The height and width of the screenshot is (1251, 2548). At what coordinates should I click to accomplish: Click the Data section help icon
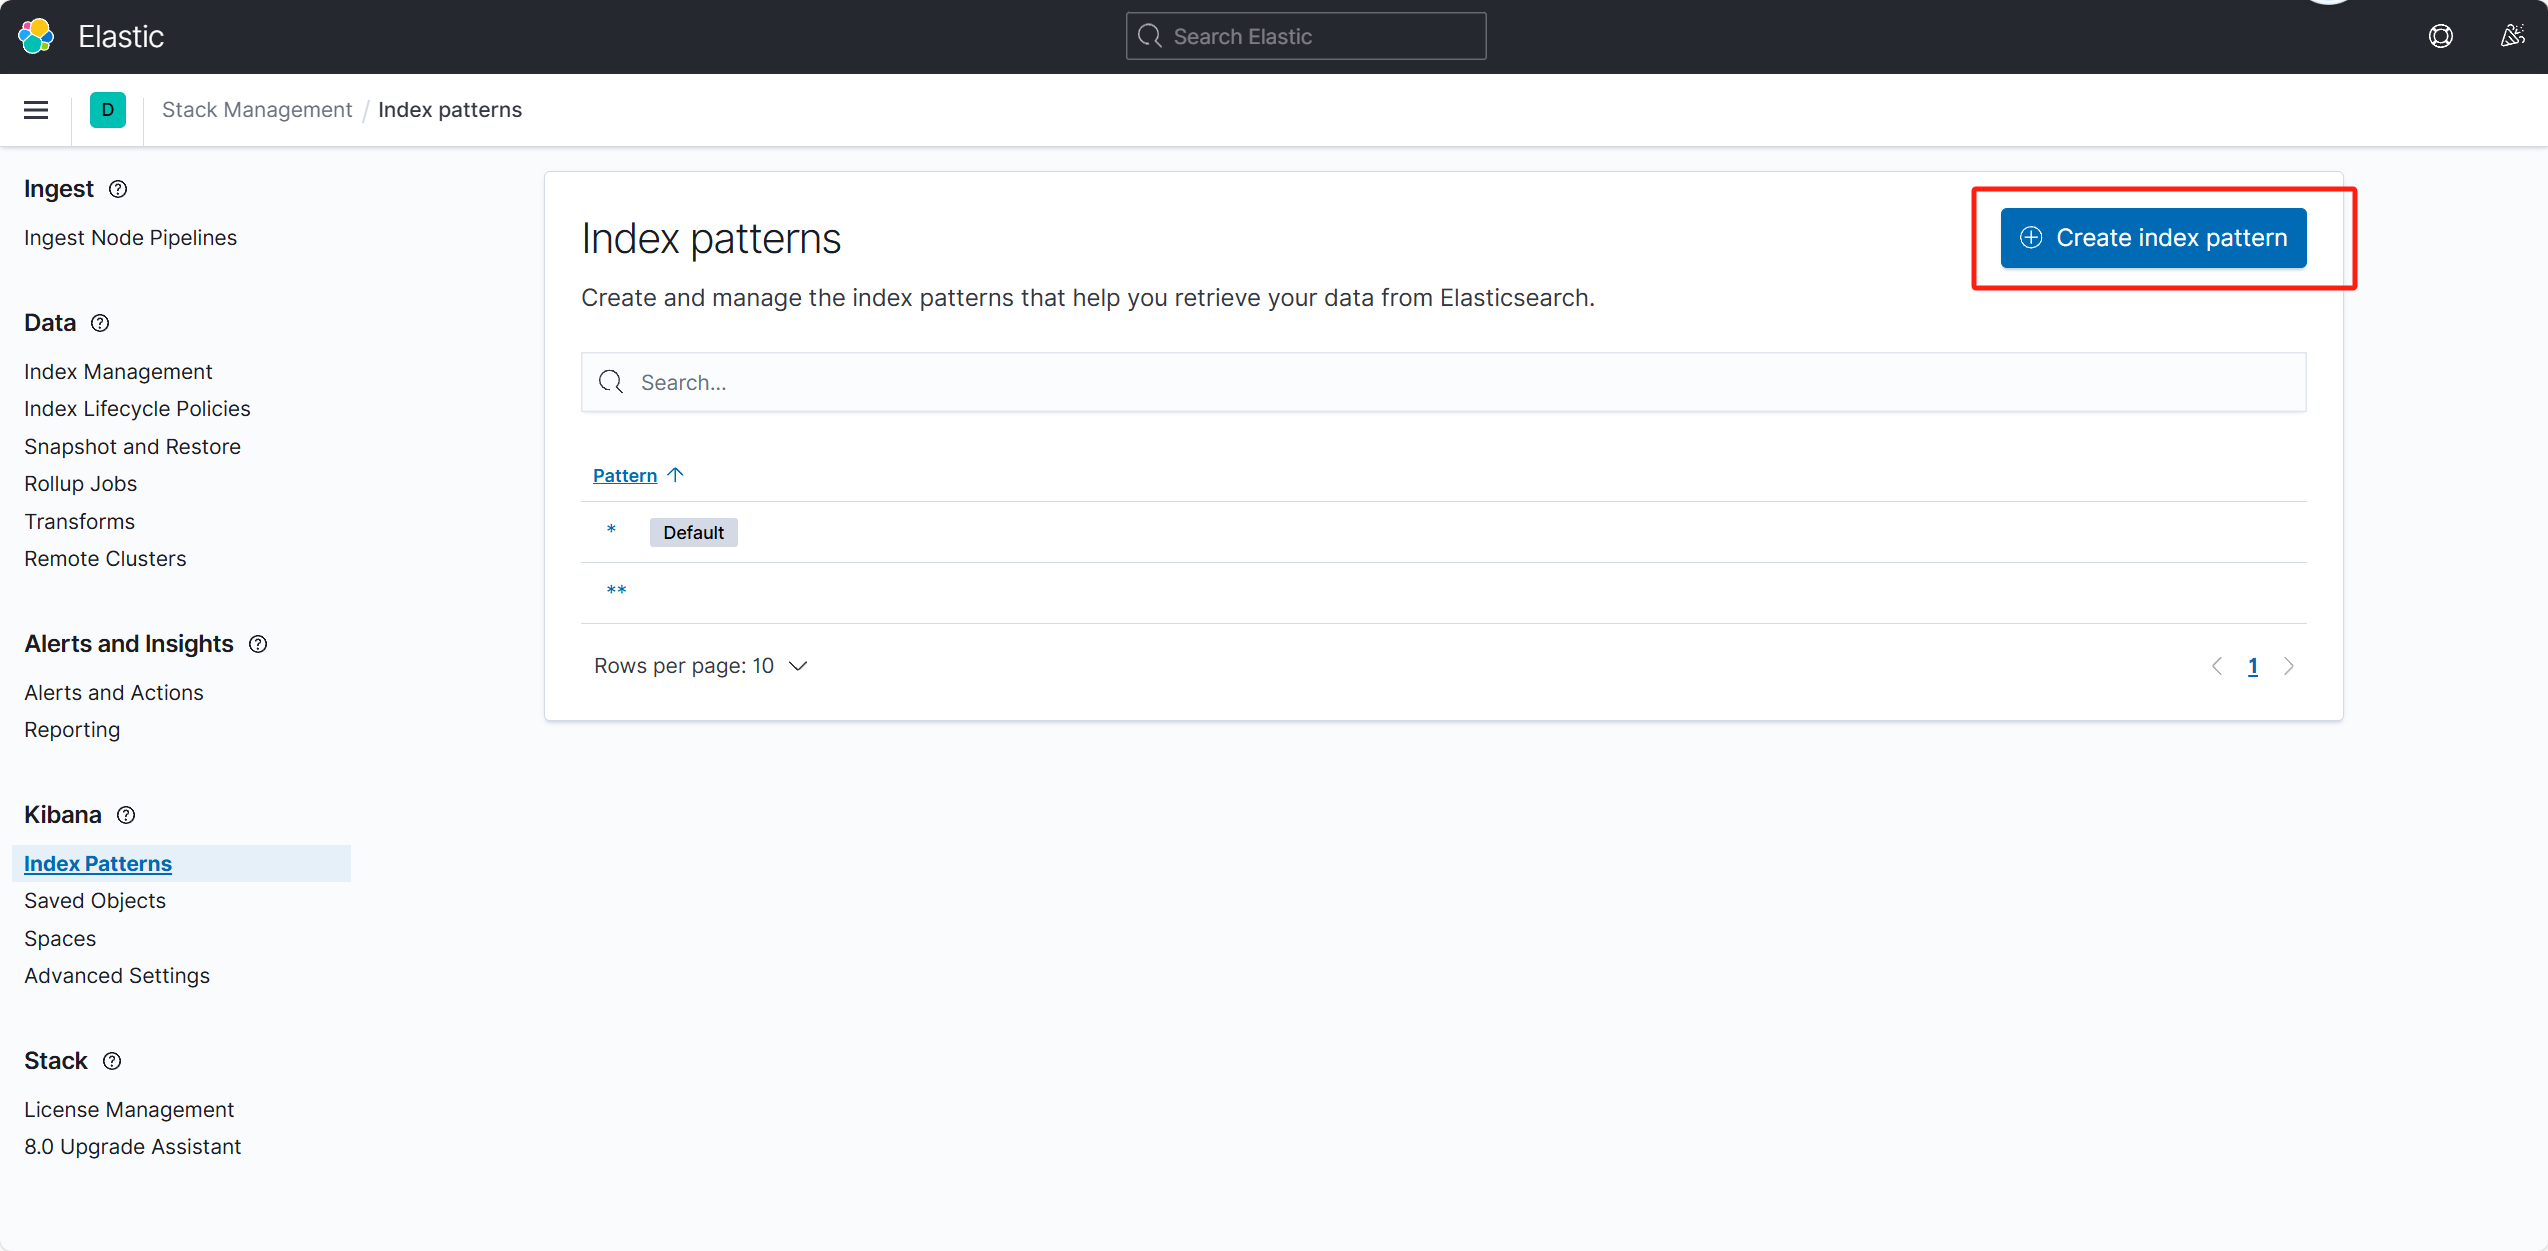tap(100, 323)
